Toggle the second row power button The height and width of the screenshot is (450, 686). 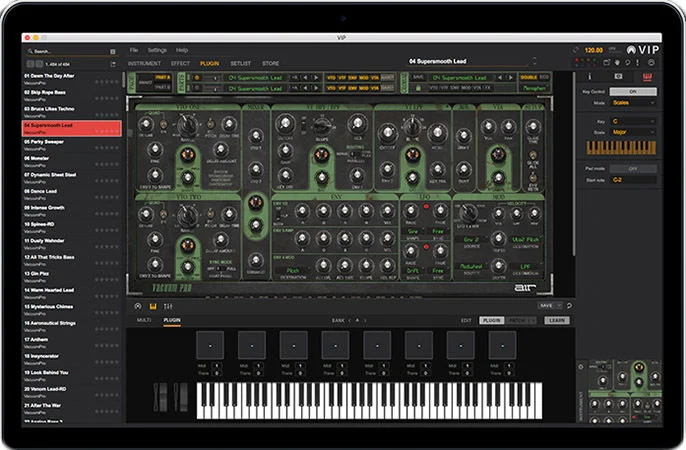[196, 88]
